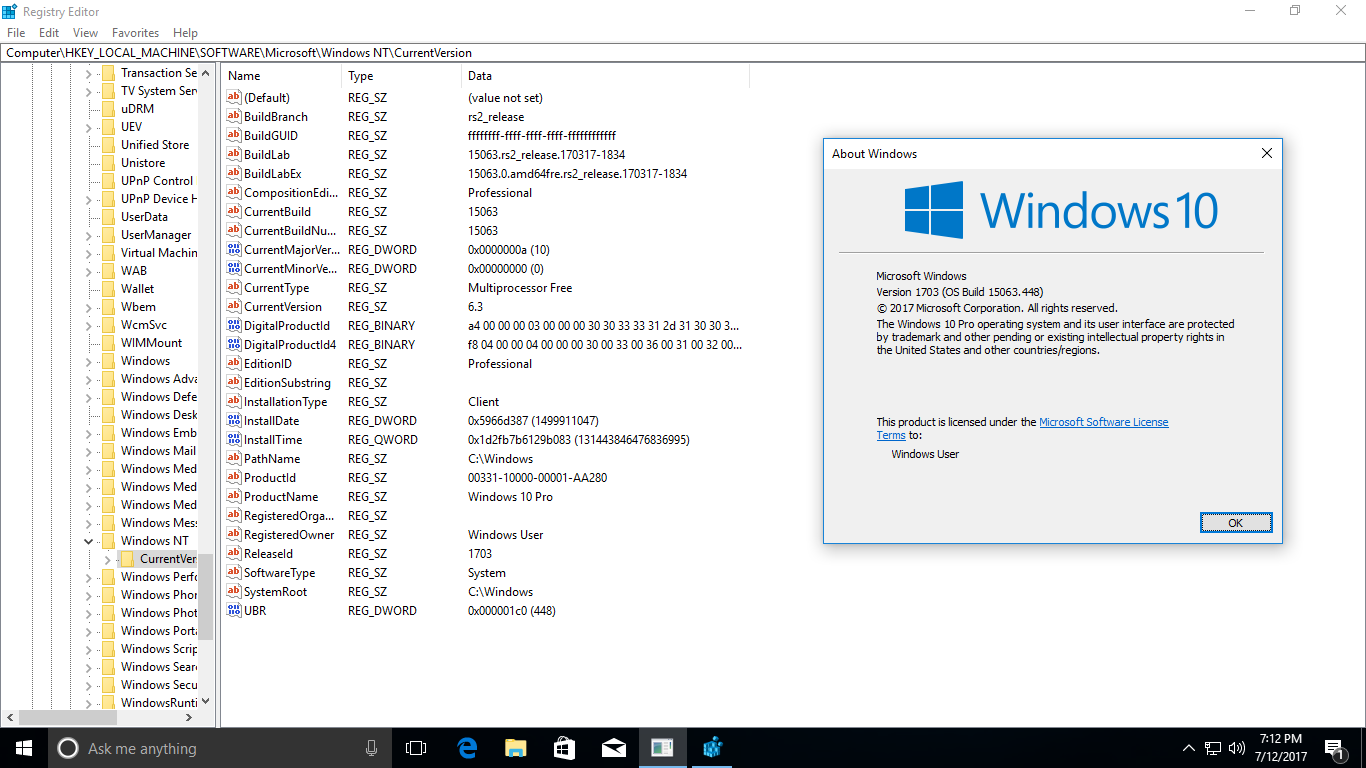Image resolution: width=1366 pixels, height=768 pixels.
Task: Click the tree pane horizontal scrollbar thumb
Action: coord(67,717)
